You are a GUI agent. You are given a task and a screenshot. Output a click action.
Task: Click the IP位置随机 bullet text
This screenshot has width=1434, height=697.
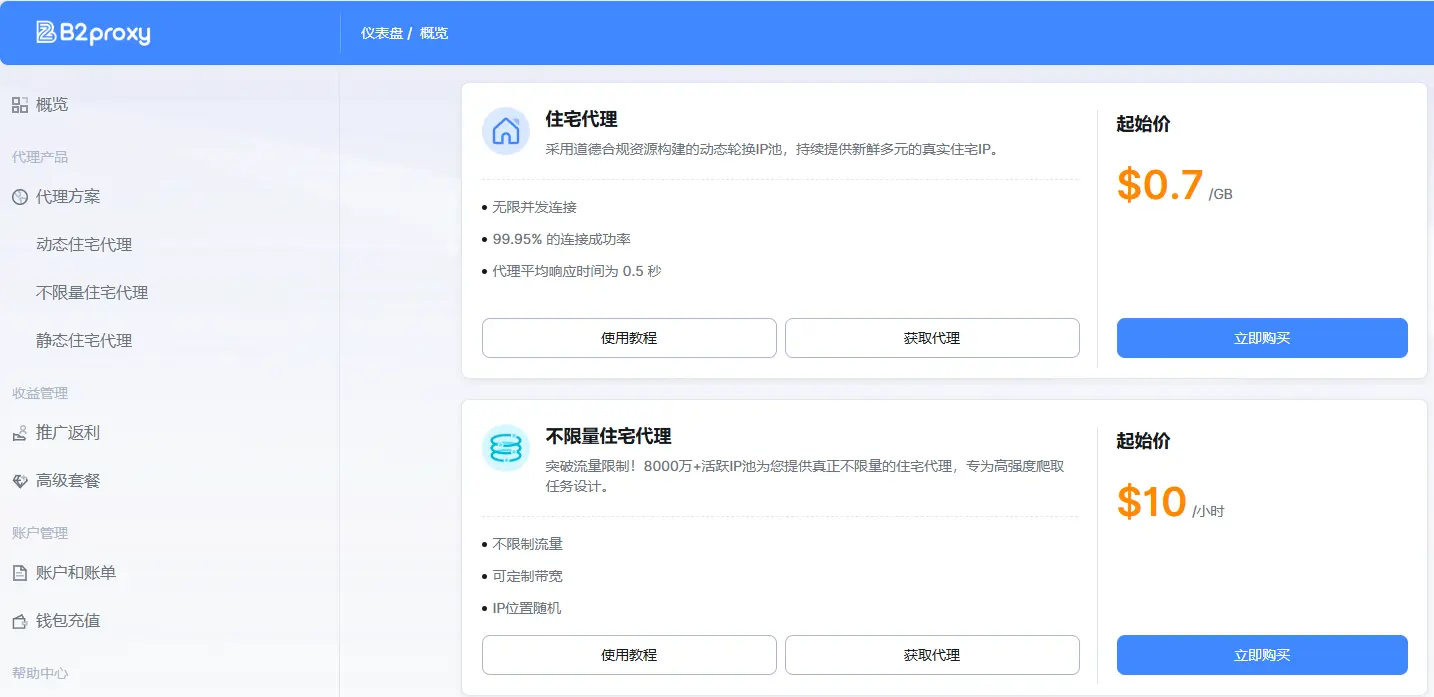click(x=527, y=608)
